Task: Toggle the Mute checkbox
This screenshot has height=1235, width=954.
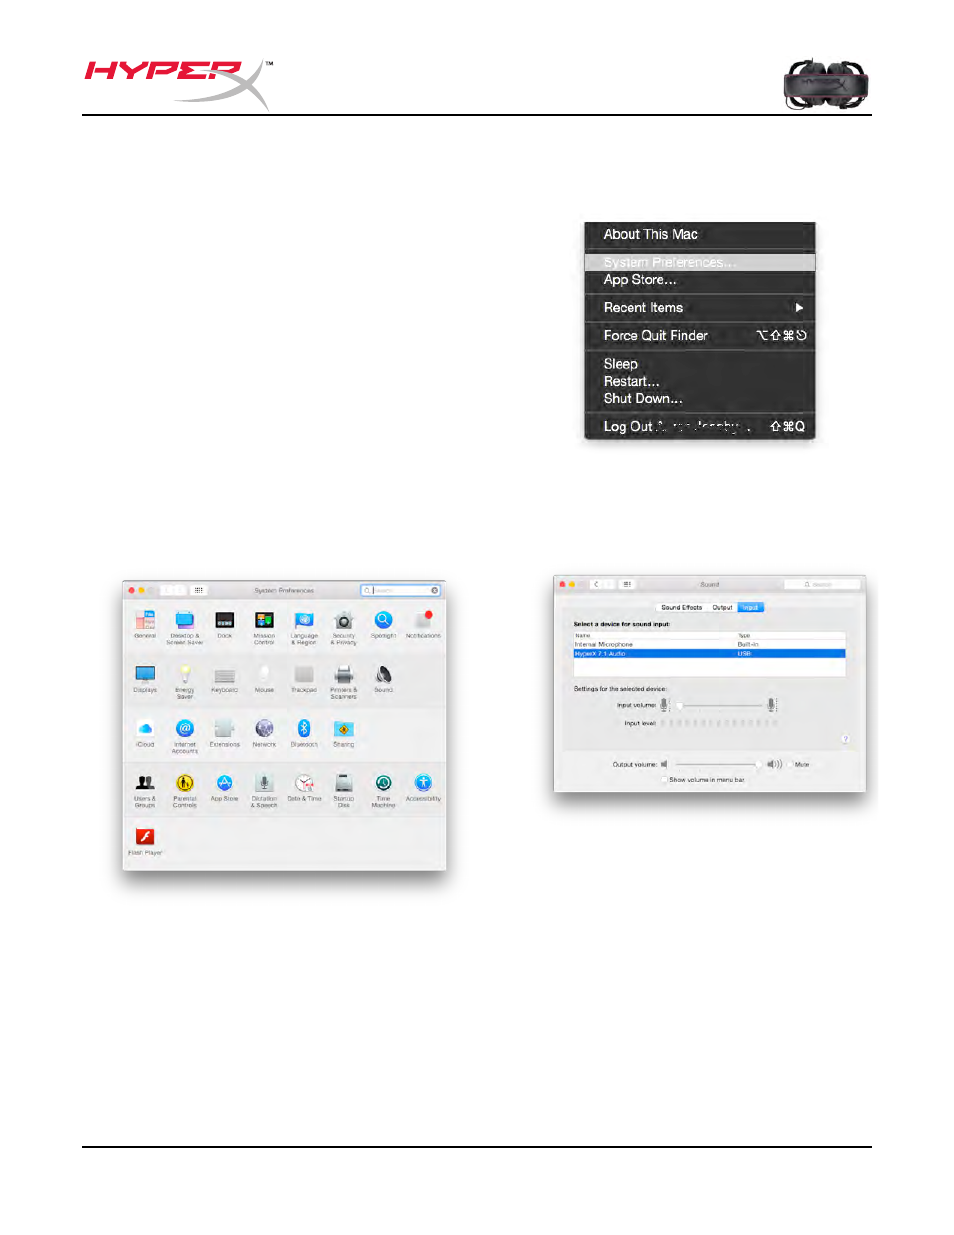Action: point(791,764)
